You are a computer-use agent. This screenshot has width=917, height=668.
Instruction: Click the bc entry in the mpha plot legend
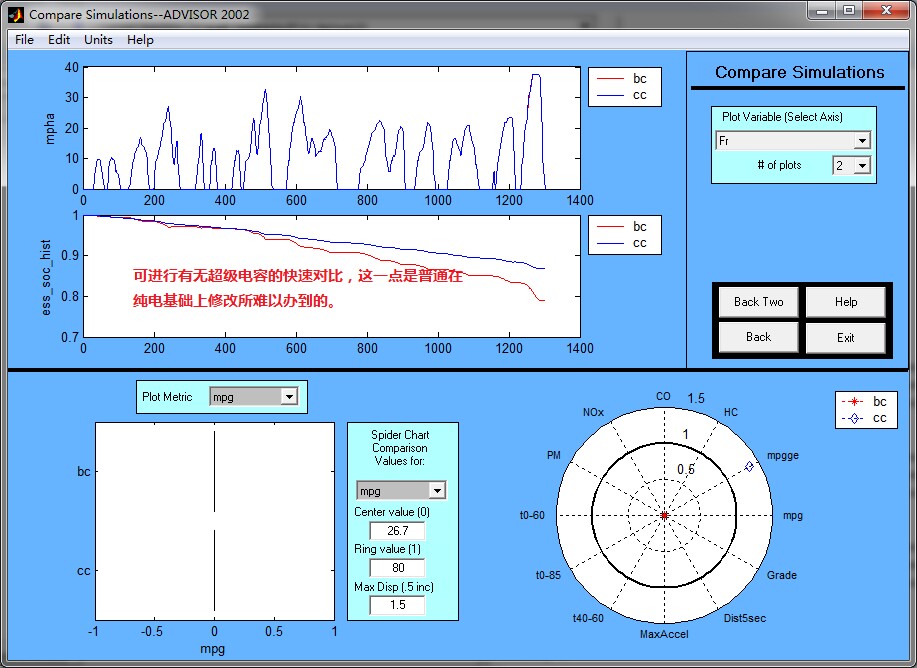point(624,79)
